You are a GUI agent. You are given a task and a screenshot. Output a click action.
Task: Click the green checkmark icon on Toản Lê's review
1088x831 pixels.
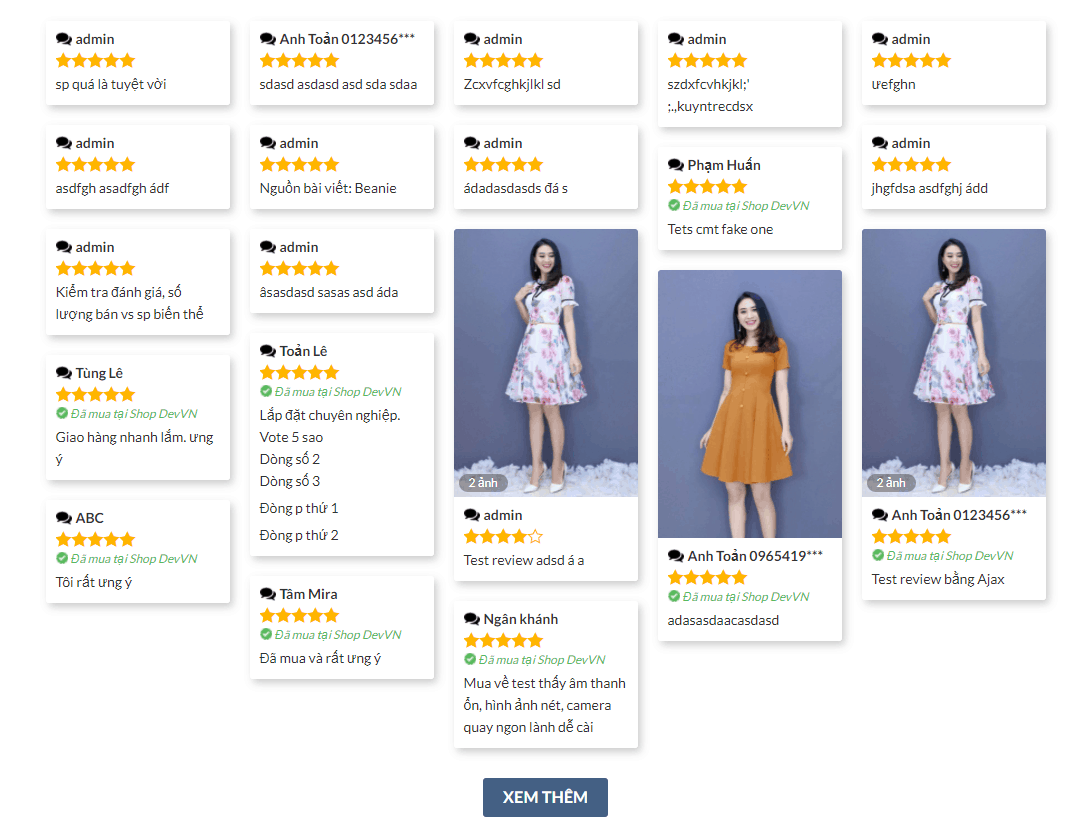pyautogui.click(x=265, y=391)
